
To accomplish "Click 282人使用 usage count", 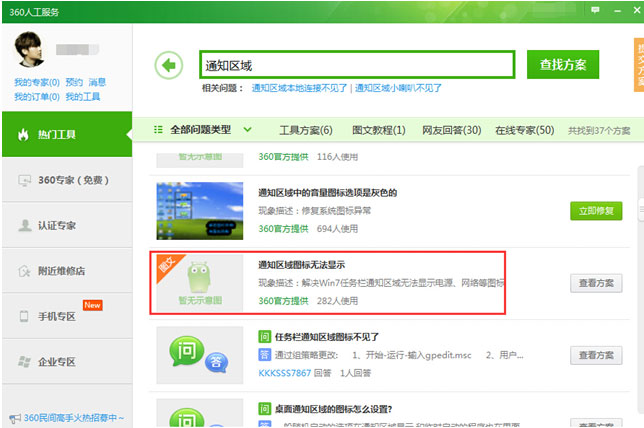I will coord(337,301).
